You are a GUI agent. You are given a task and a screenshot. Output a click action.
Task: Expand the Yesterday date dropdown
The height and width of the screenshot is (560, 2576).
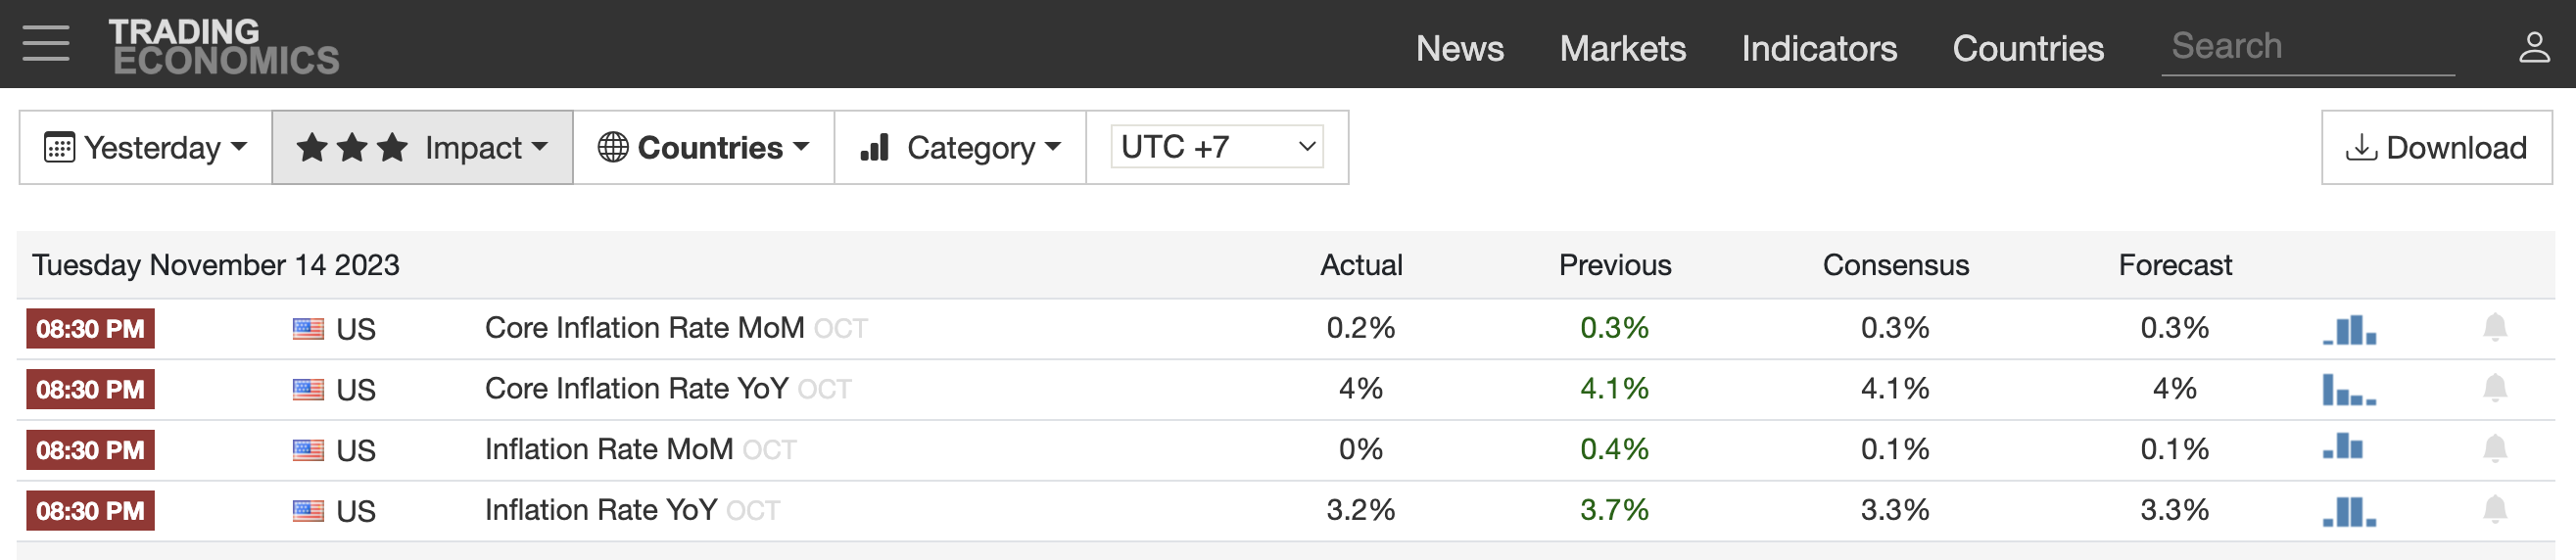(x=146, y=147)
